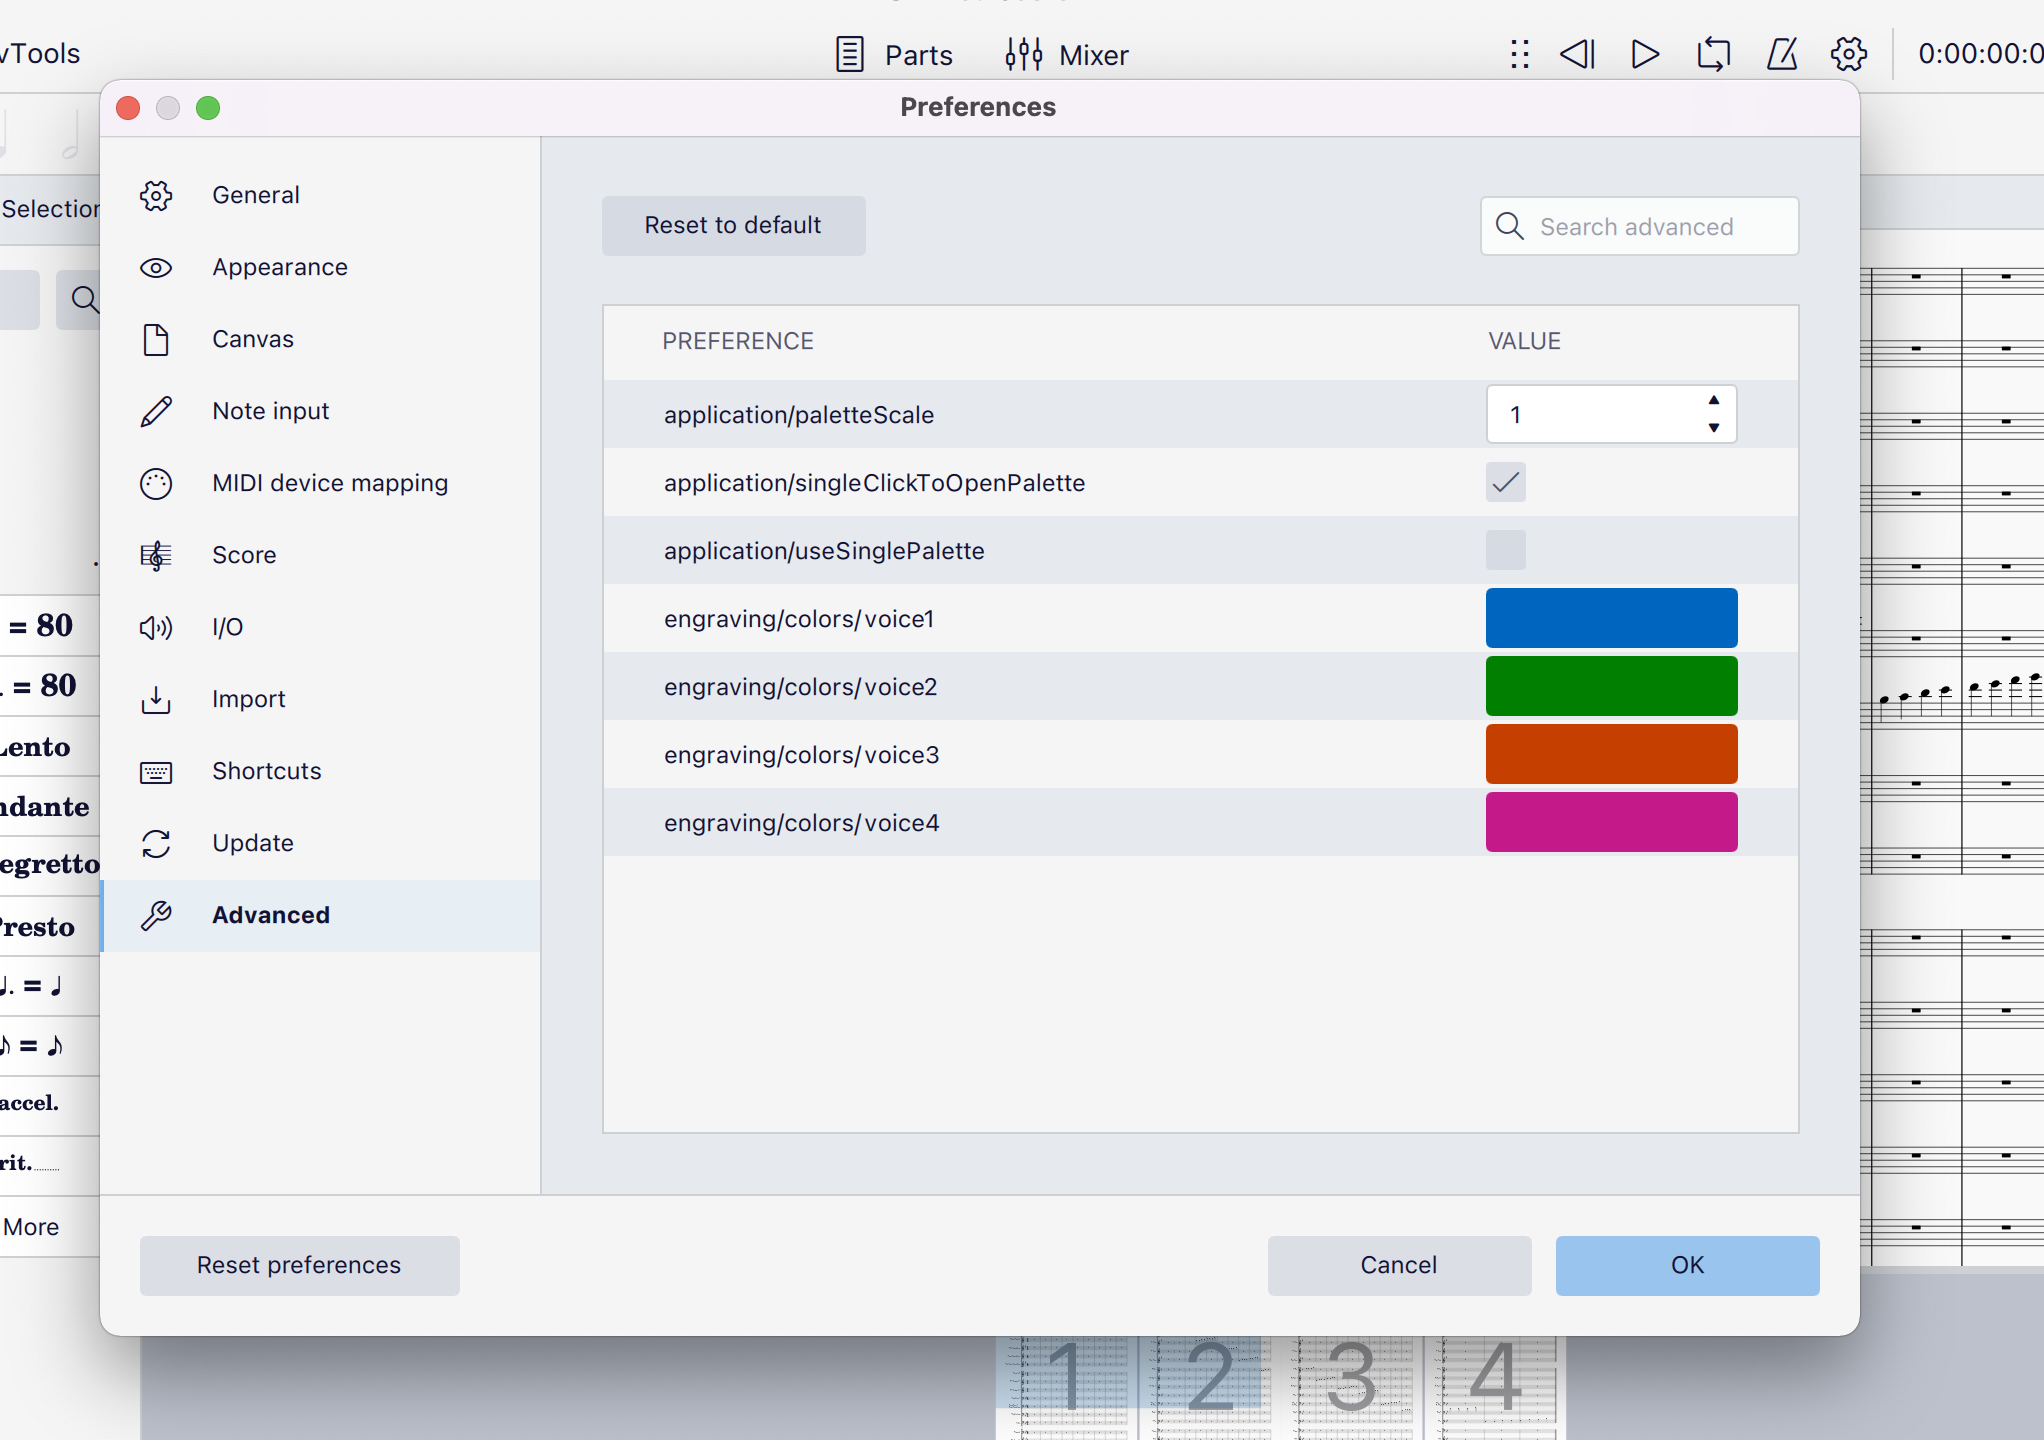
Task: Open the Mixer panel
Action: [x=1066, y=54]
